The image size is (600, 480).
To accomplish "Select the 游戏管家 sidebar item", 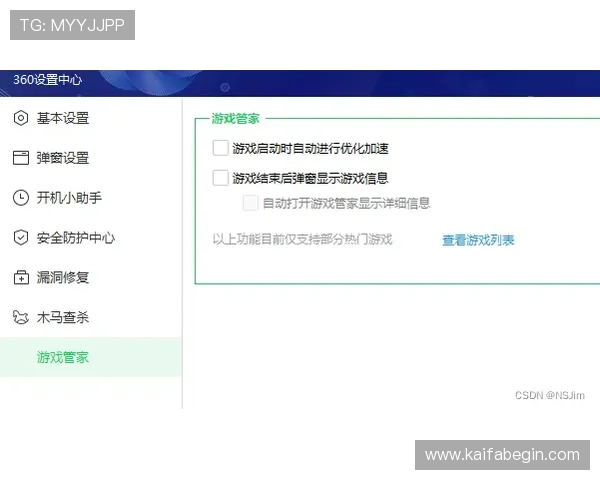I will pyautogui.click(x=91, y=358).
